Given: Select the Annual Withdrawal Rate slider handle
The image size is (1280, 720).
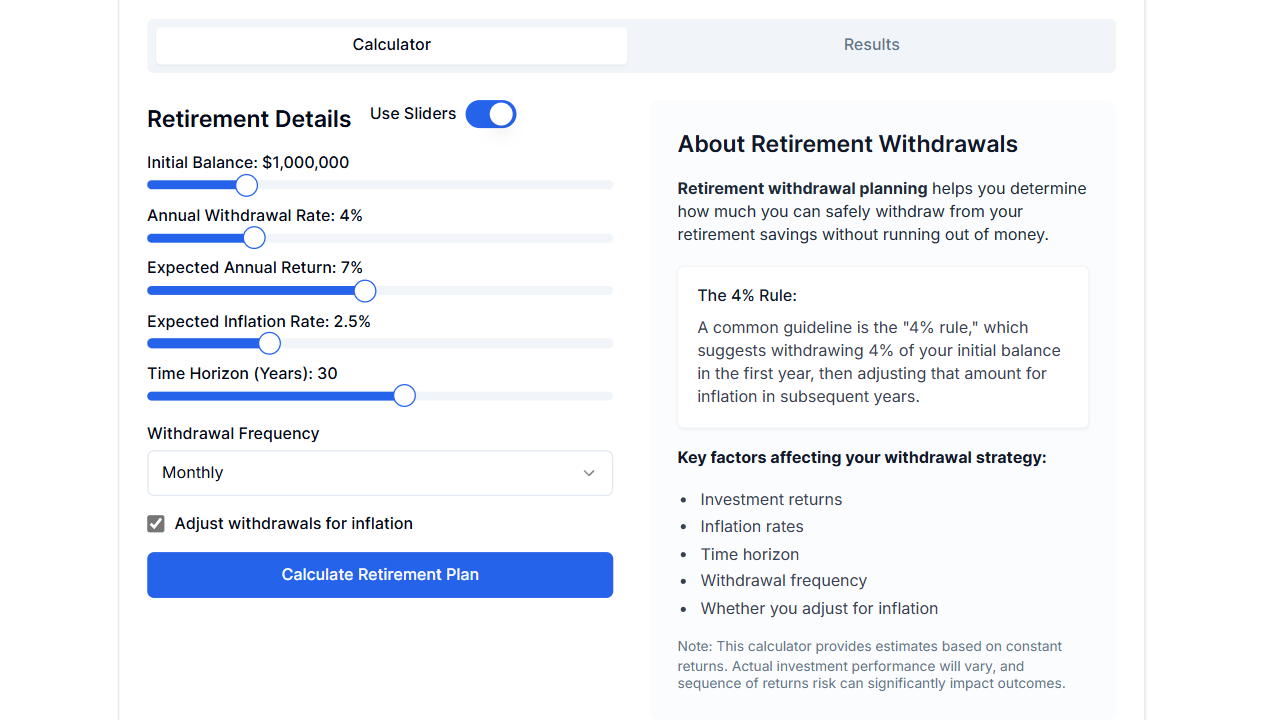Looking at the screenshot, I should tap(254, 238).
